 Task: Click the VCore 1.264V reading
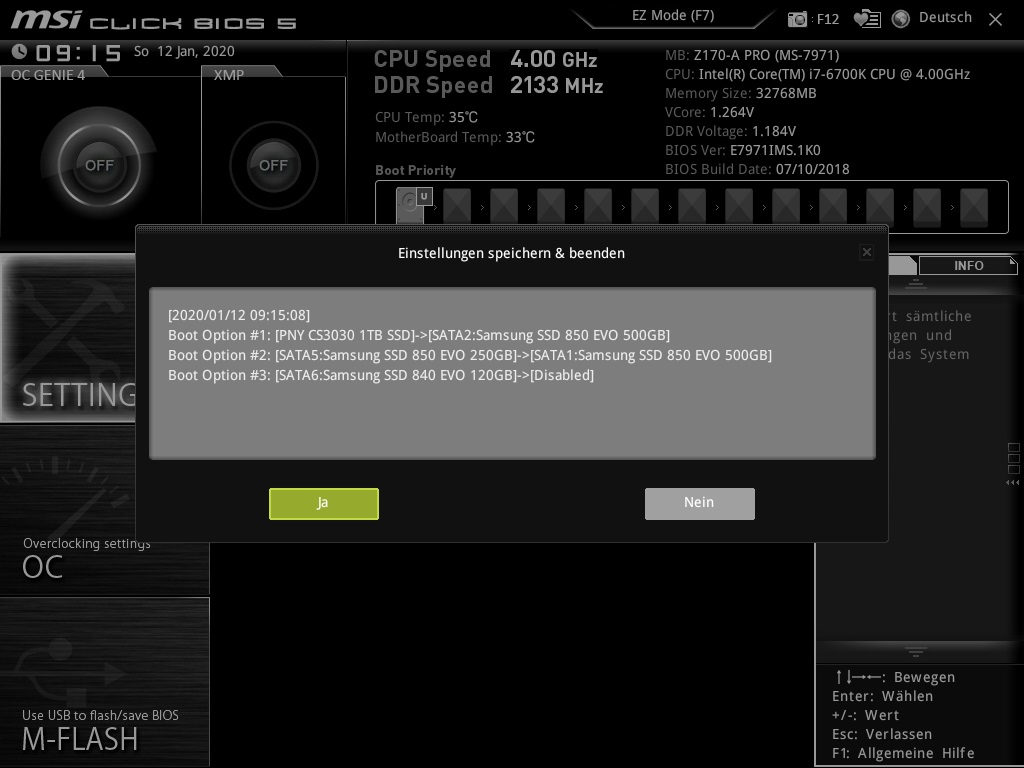(709, 112)
